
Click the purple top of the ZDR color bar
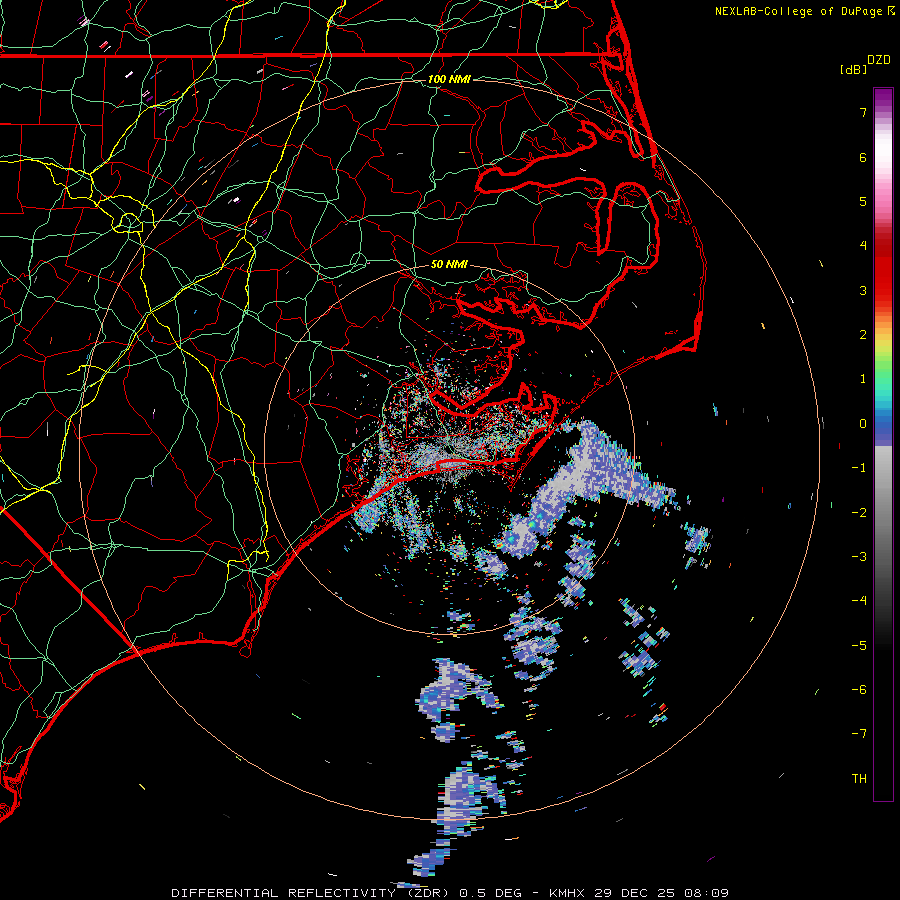click(x=883, y=98)
